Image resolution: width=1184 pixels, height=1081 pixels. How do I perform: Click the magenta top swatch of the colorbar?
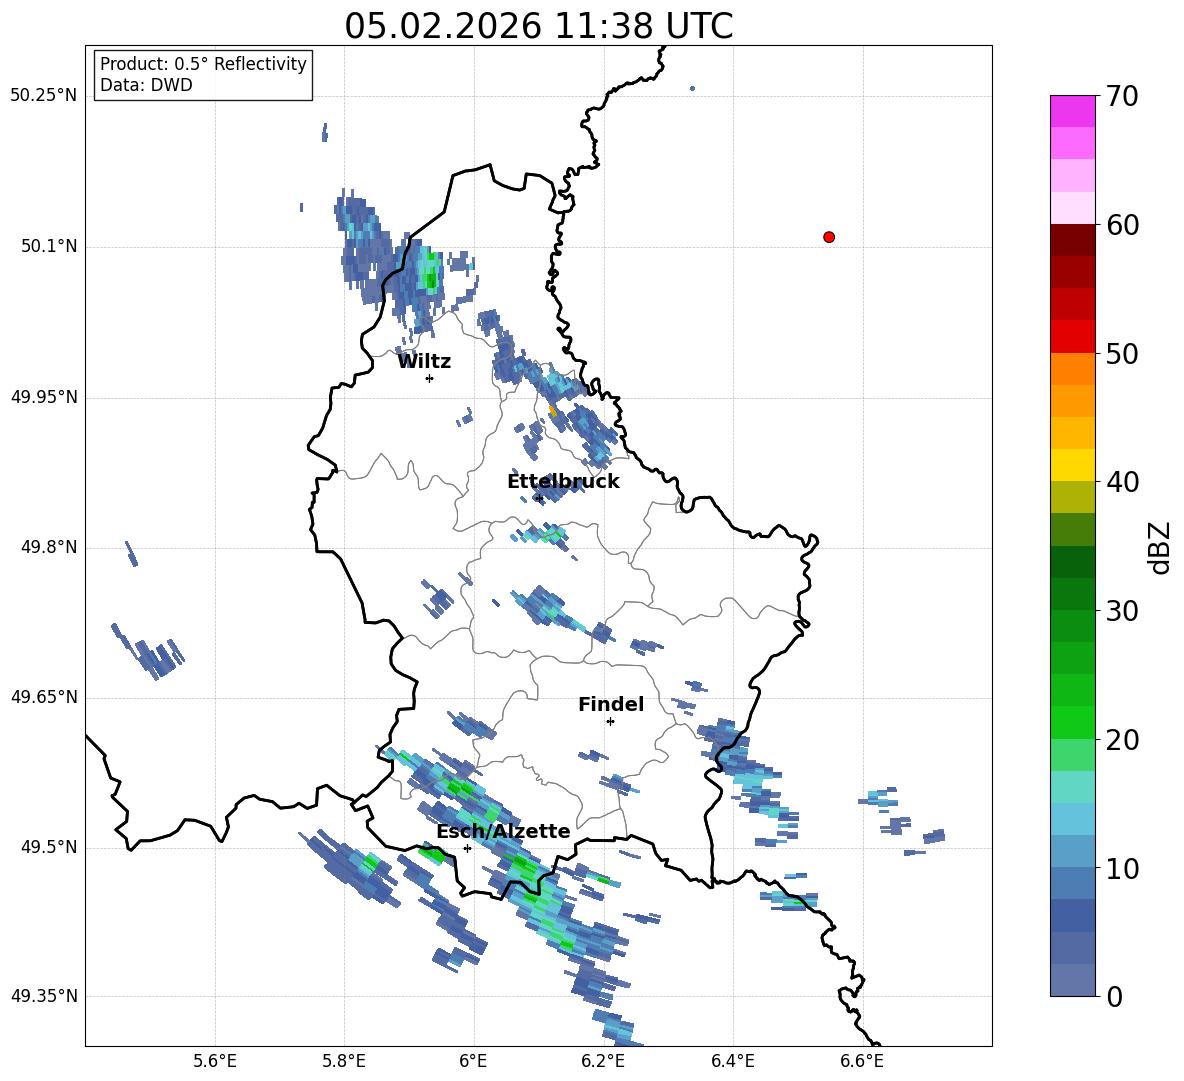click(x=1072, y=111)
